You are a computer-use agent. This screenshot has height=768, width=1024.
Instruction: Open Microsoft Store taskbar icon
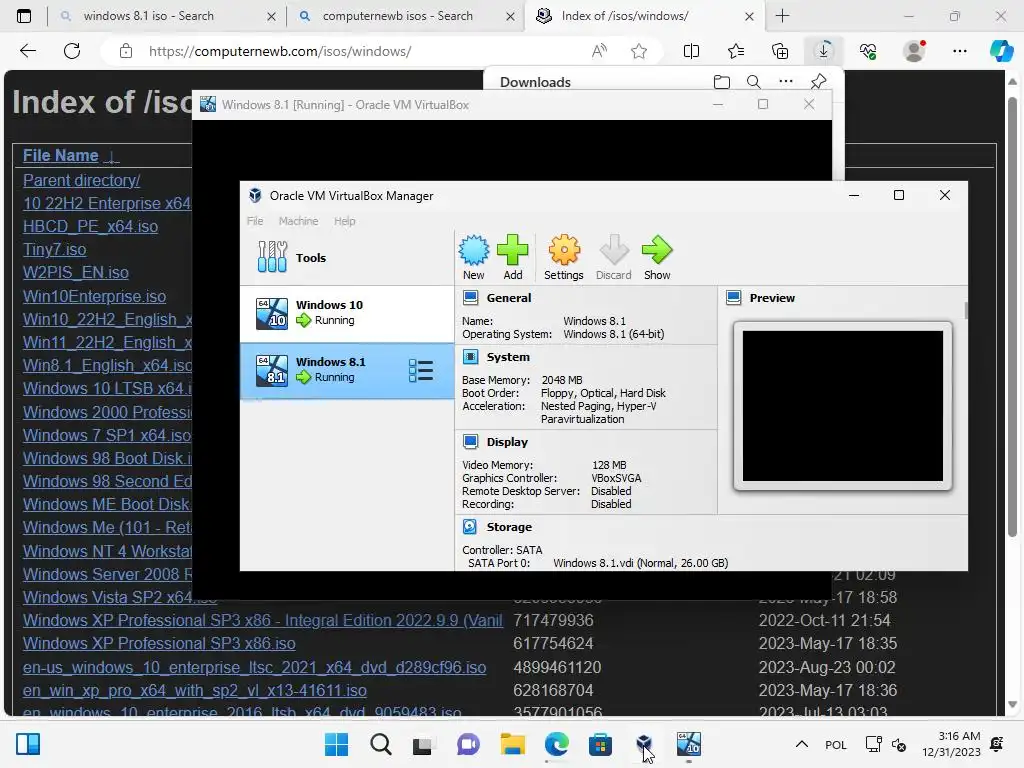[x=600, y=744]
